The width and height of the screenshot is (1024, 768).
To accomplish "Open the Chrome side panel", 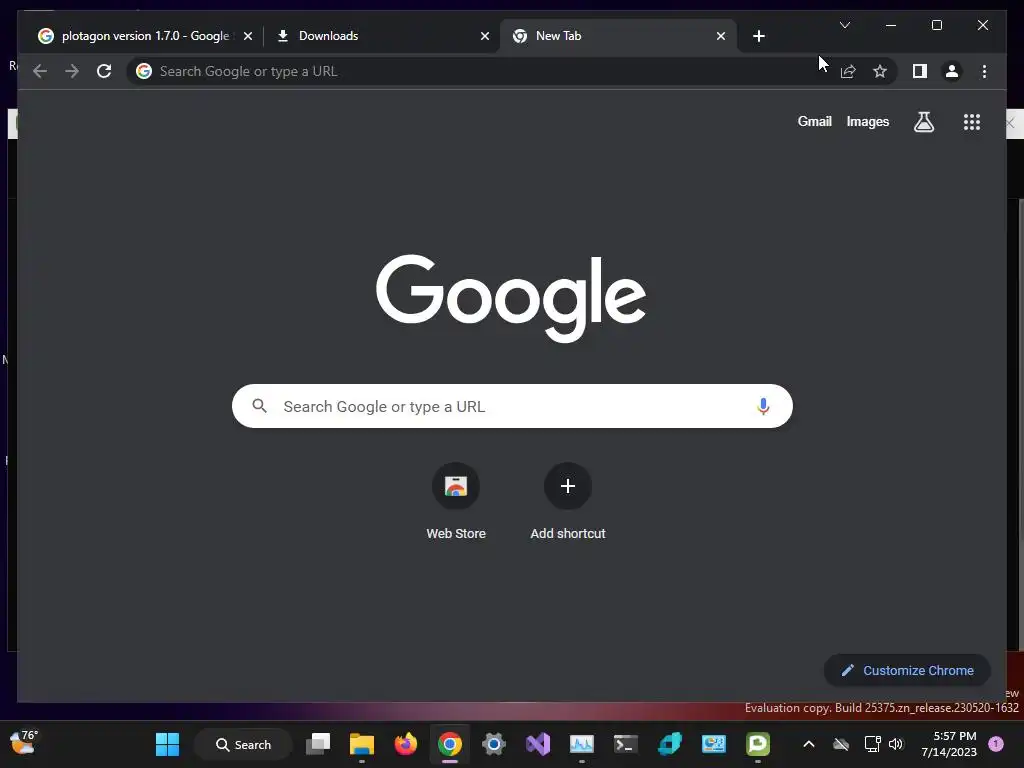I will tap(920, 71).
